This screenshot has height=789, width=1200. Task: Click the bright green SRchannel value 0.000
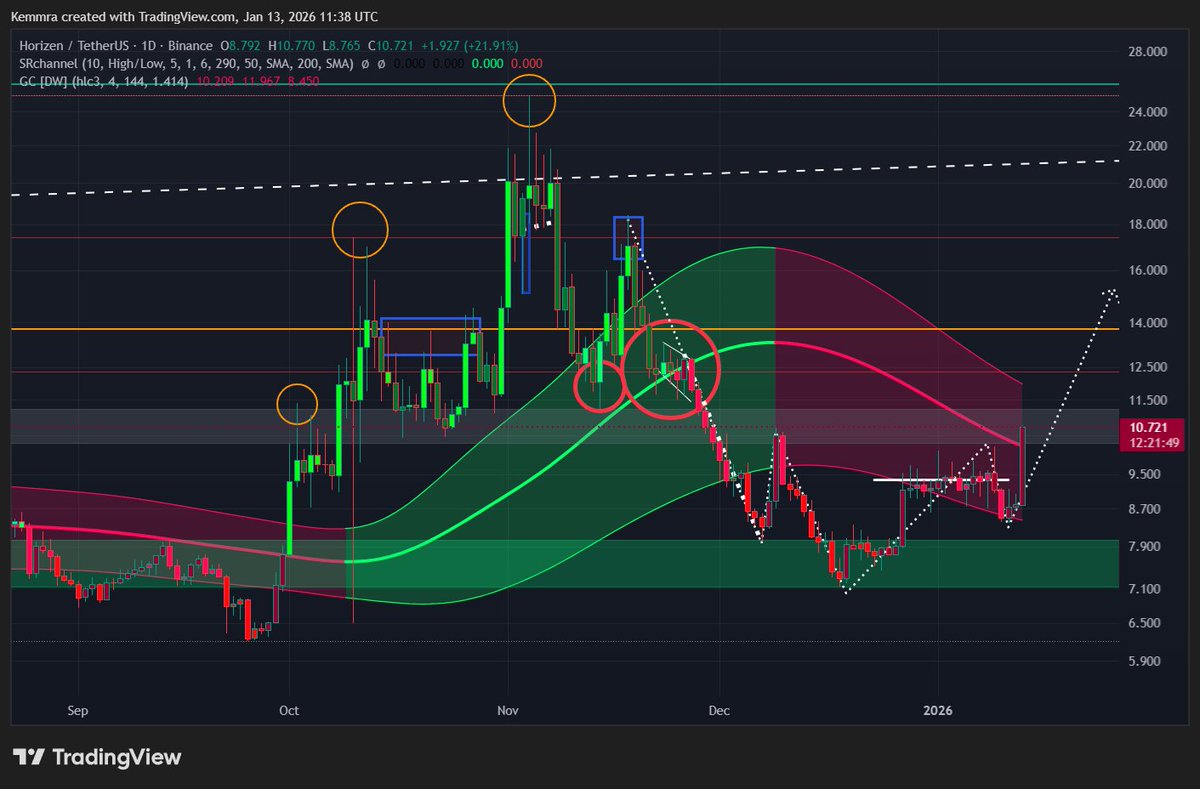point(487,64)
